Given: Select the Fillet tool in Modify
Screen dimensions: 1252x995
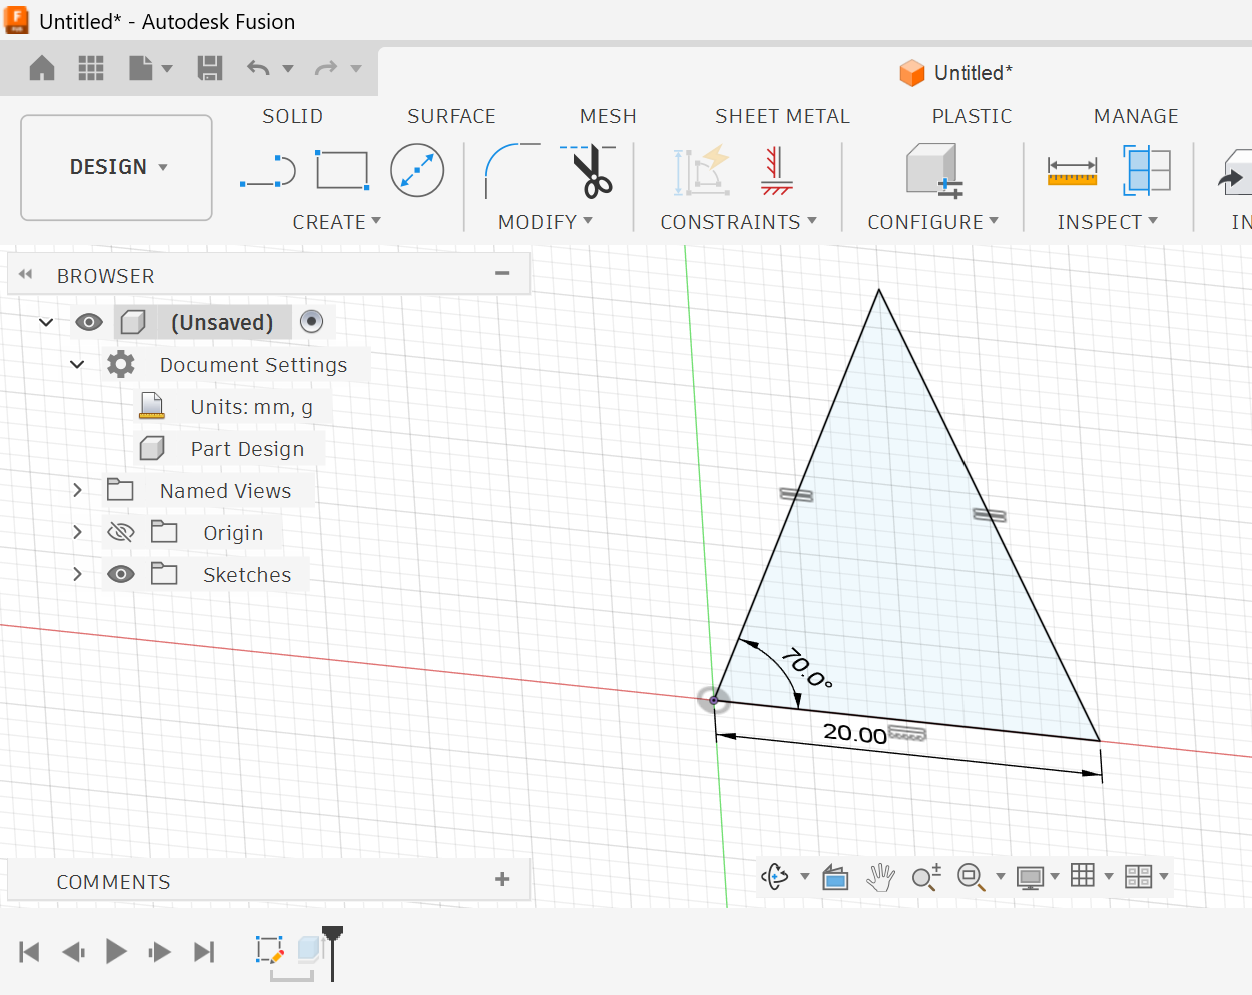Looking at the screenshot, I should pos(512,171).
